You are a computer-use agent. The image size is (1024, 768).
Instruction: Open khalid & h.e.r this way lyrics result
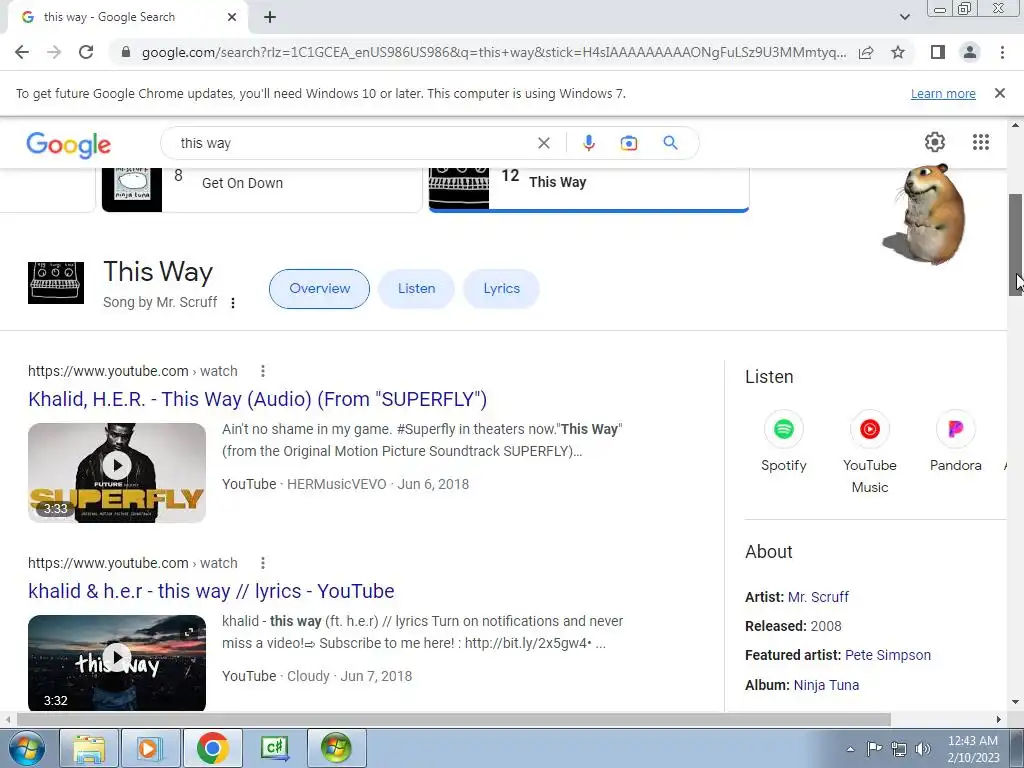(x=211, y=591)
